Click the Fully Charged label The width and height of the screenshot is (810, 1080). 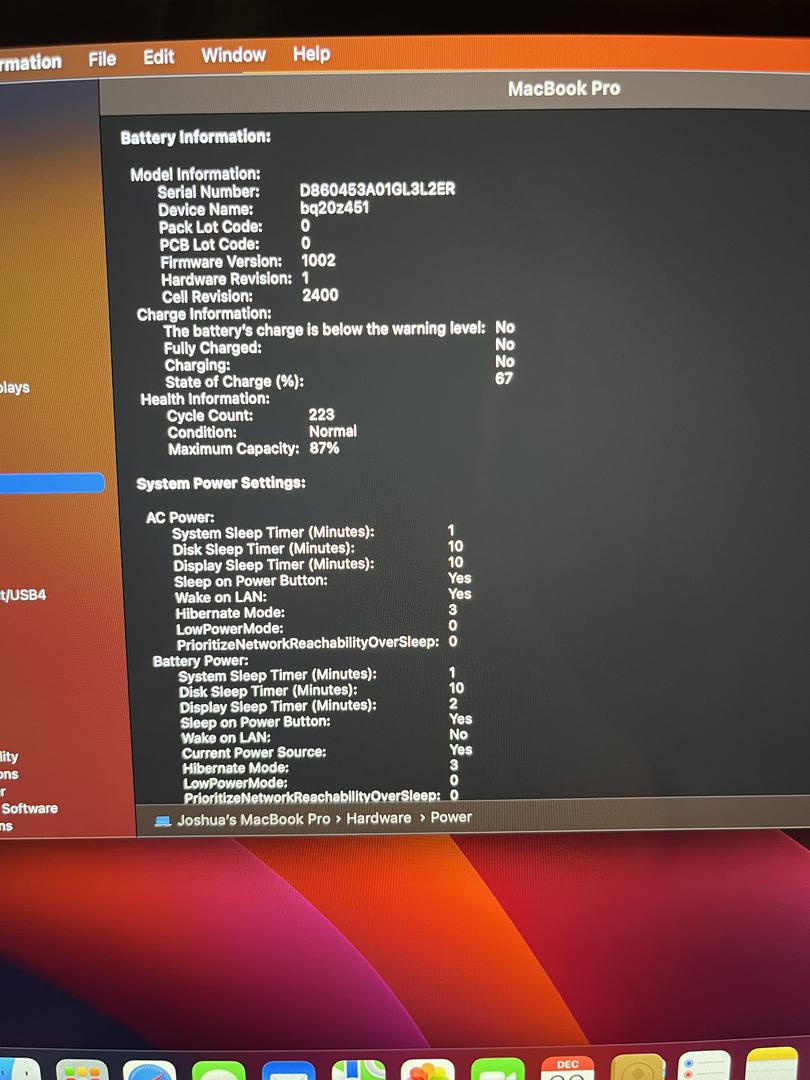[x=213, y=348]
